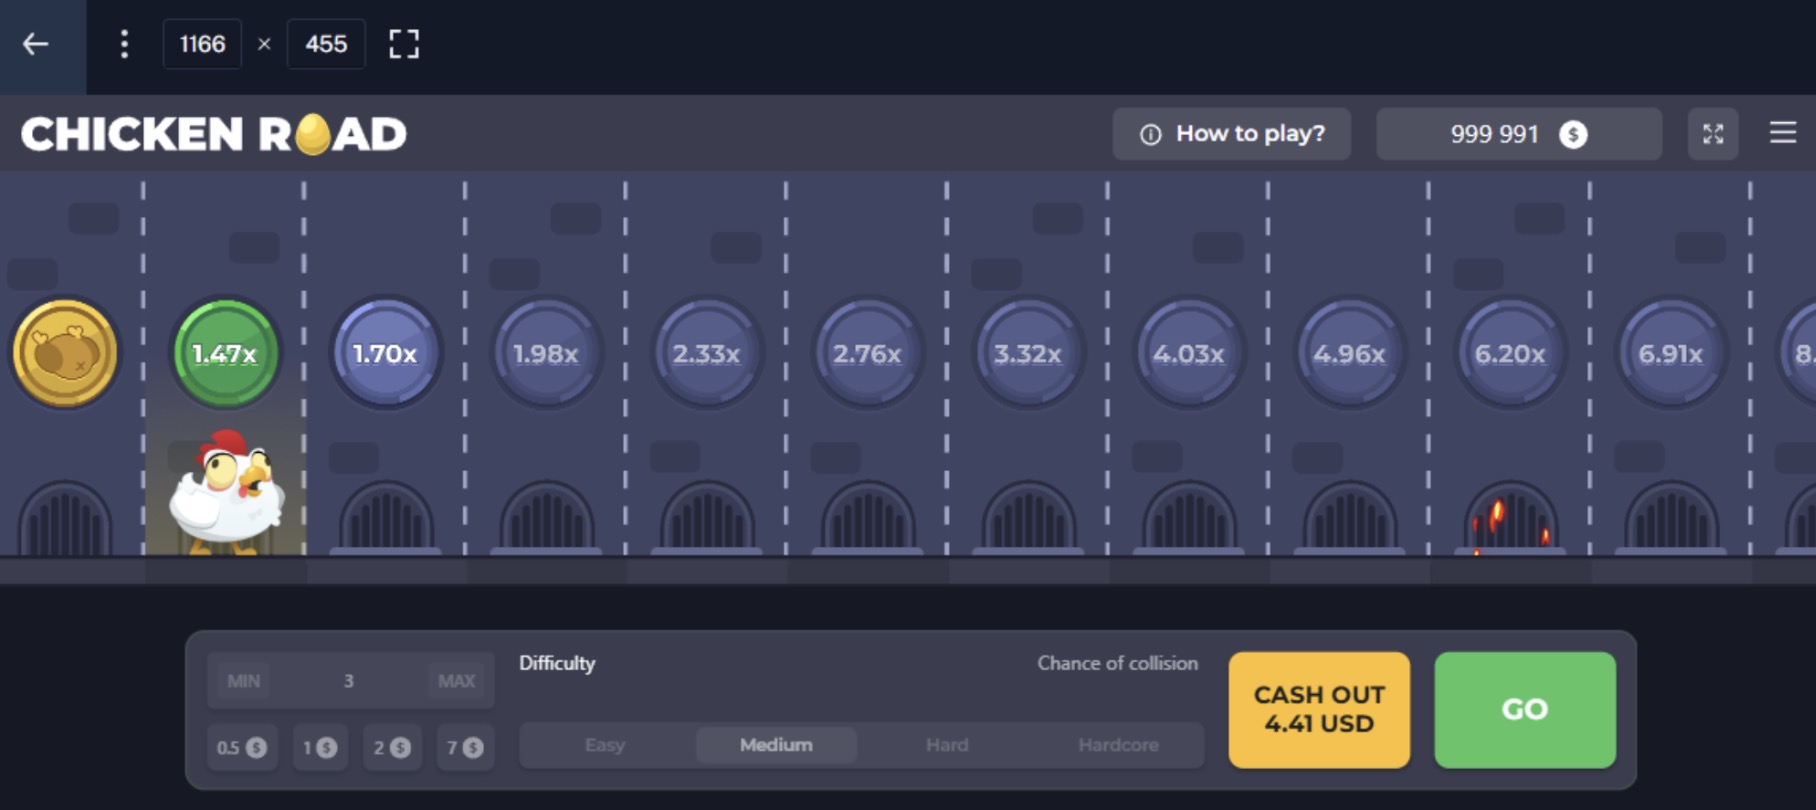Click the green 1.47x multiplier
The height and width of the screenshot is (810, 1816).
225,353
